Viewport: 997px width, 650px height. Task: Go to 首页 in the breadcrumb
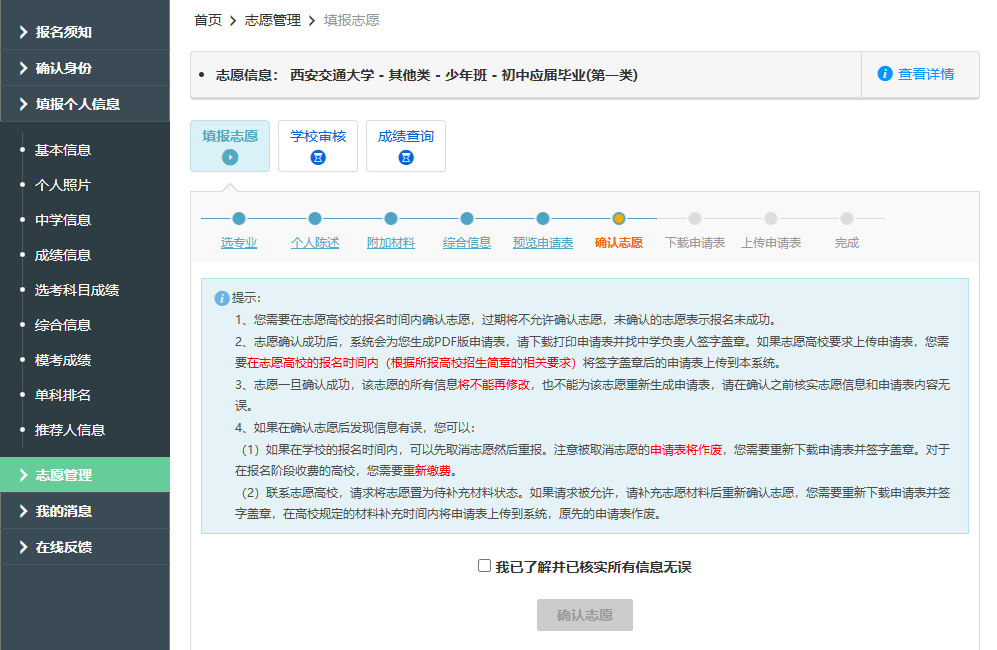pos(207,20)
